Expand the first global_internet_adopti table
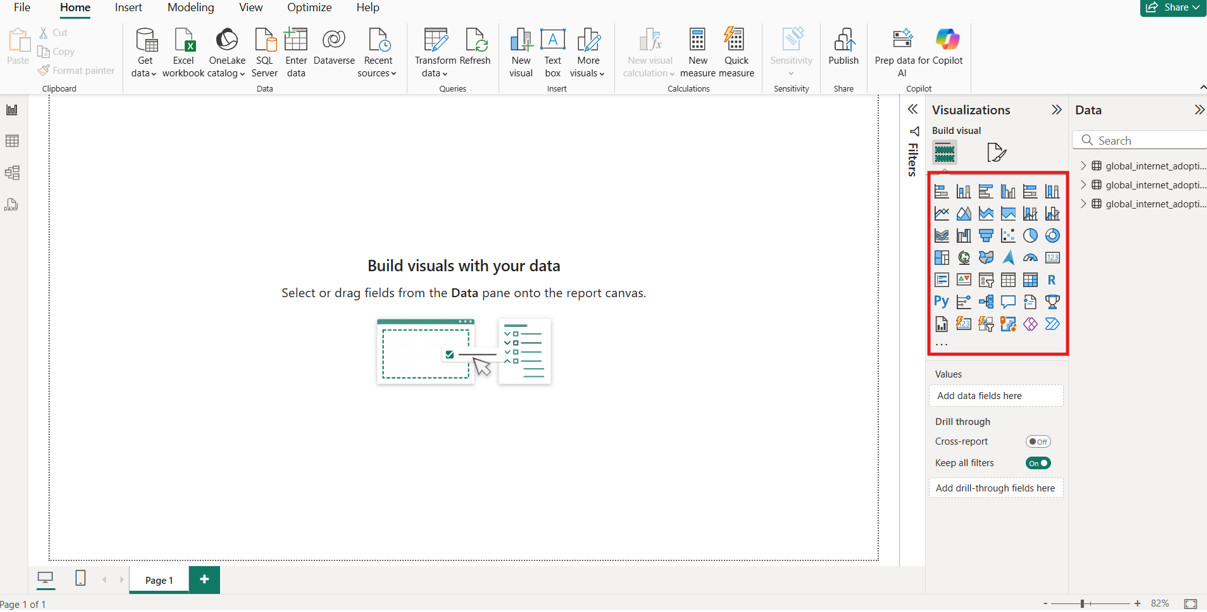The height and width of the screenshot is (612, 1207). coord(1085,165)
